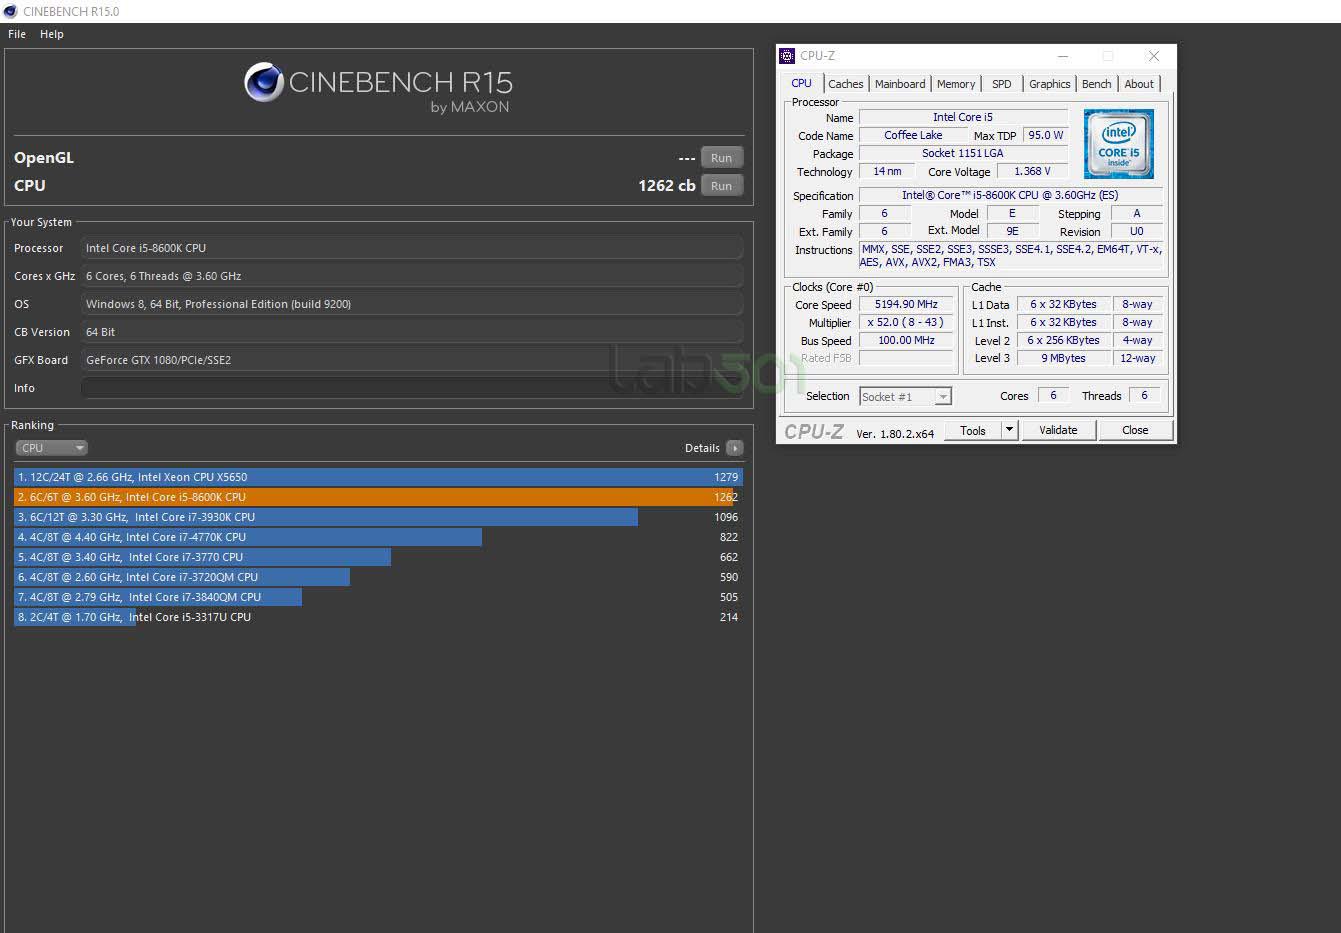
Task: Expand the Tools dropdown arrow in CPU-Z
Action: pos(1009,430)
